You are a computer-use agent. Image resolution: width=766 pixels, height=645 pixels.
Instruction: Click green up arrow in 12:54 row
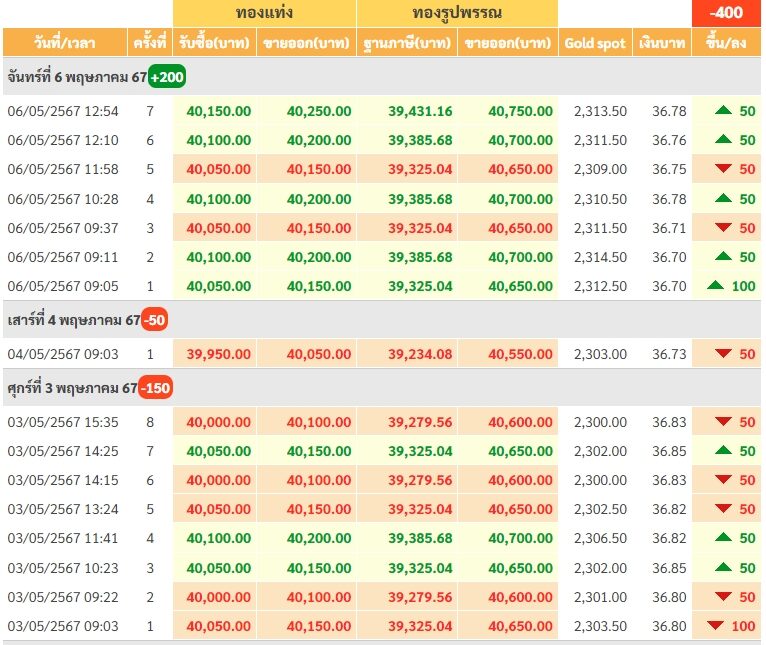723,110
